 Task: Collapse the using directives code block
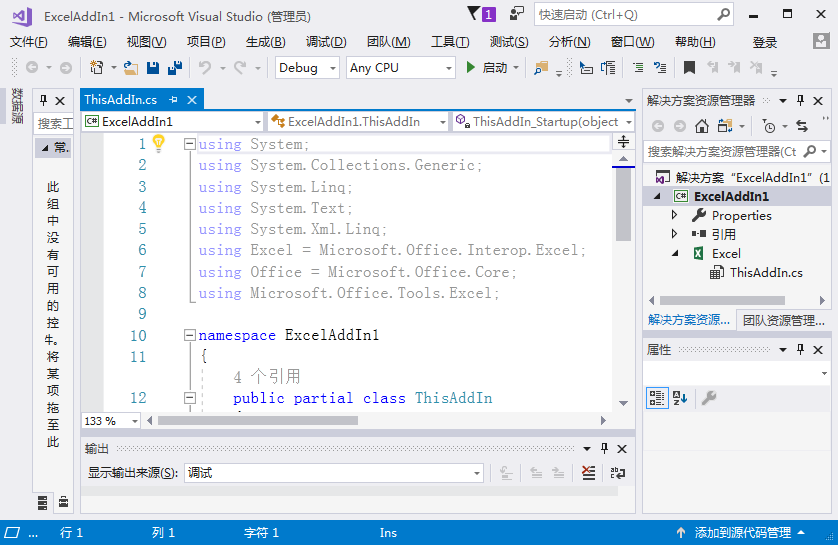click(x=189, y=144)
